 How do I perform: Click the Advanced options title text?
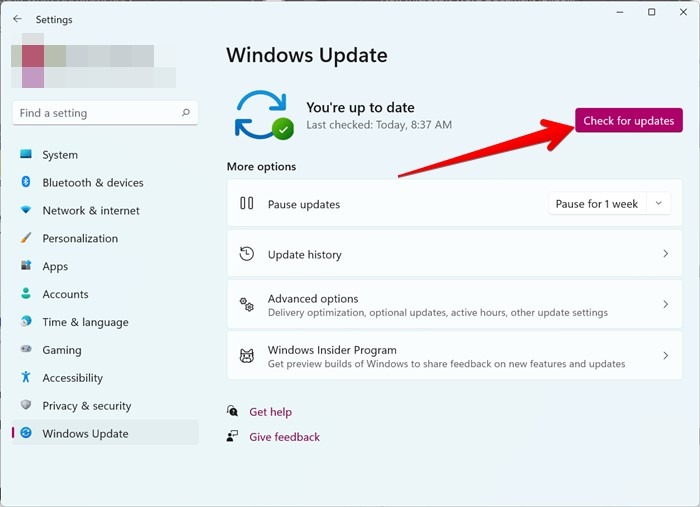point(313,298)
